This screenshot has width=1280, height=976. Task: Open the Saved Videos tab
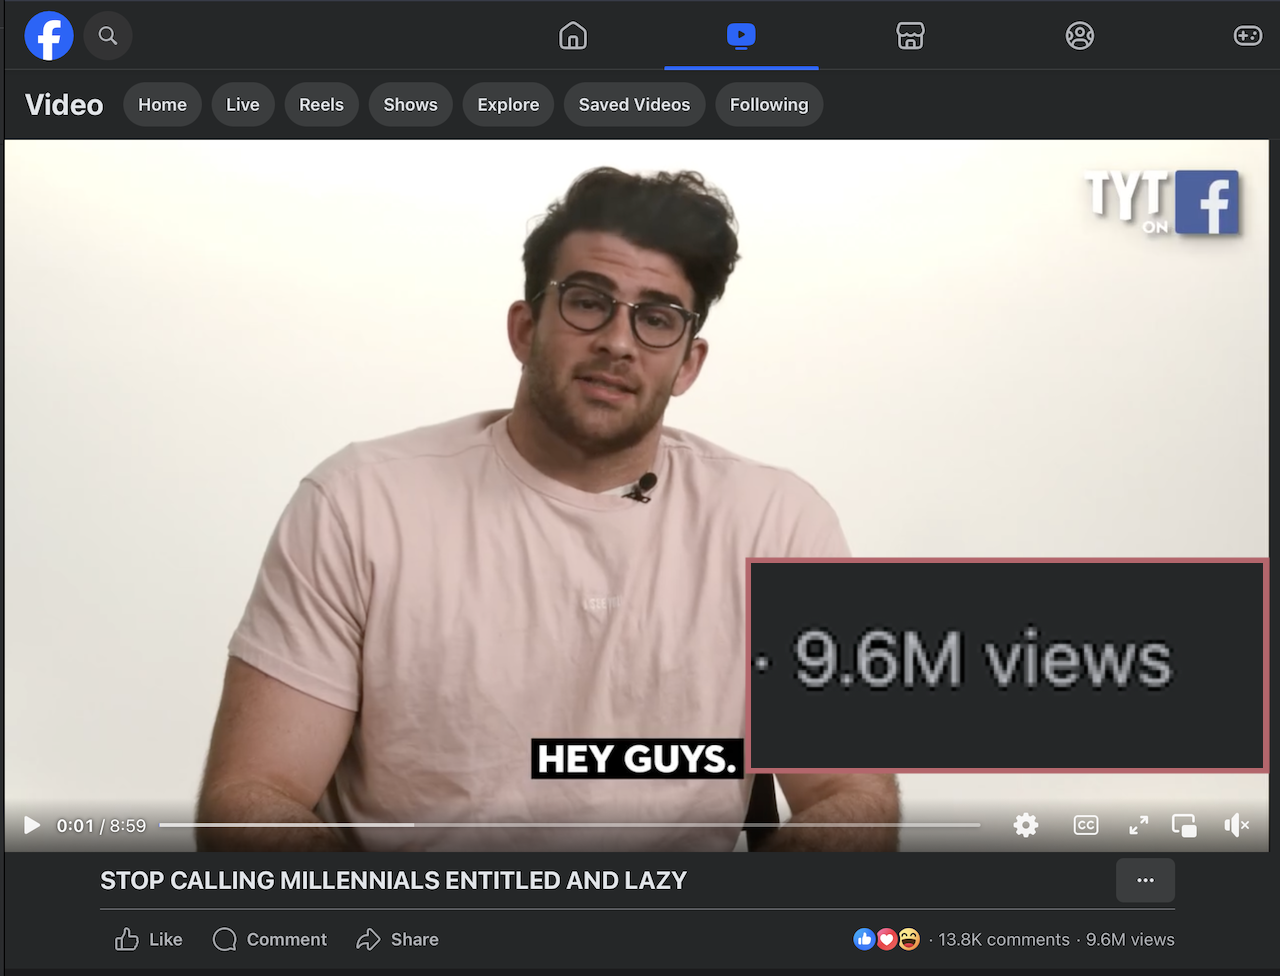click(x=634, y=104)
